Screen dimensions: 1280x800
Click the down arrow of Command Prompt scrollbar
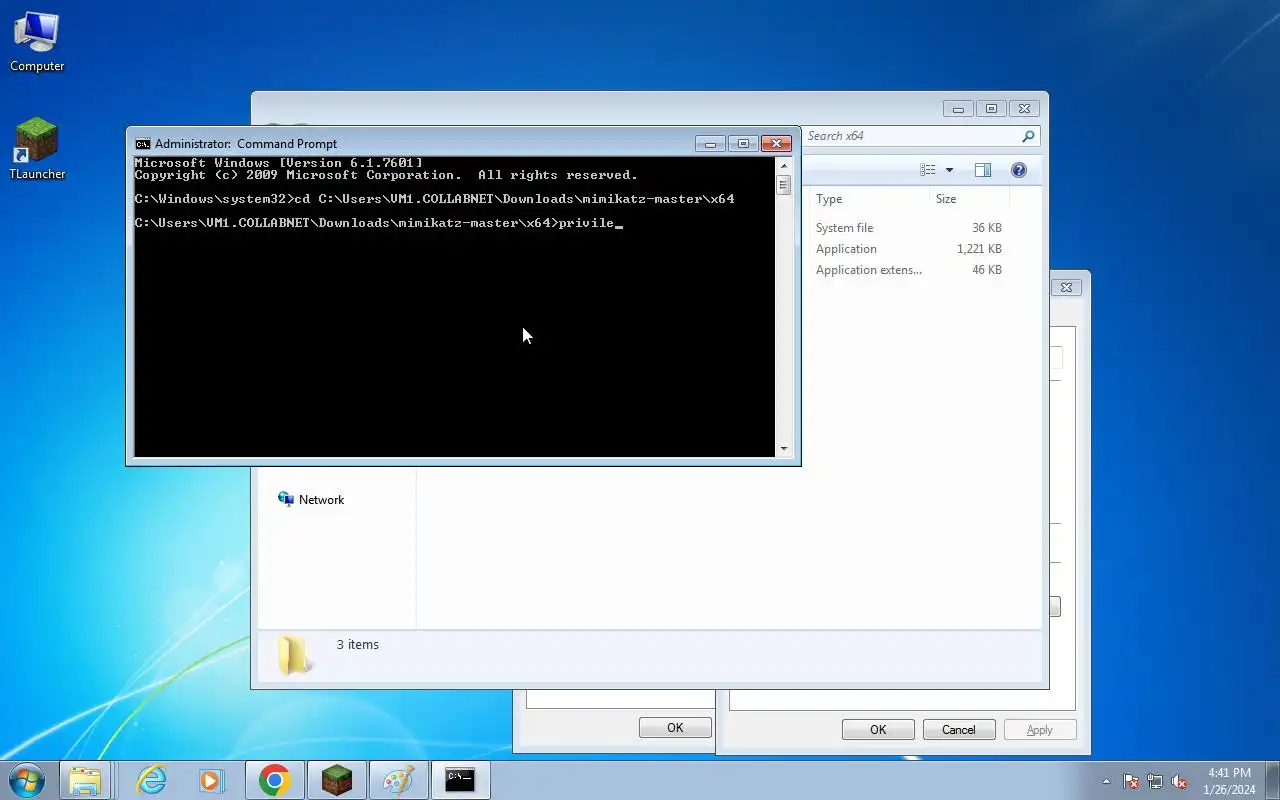(784, 449)
